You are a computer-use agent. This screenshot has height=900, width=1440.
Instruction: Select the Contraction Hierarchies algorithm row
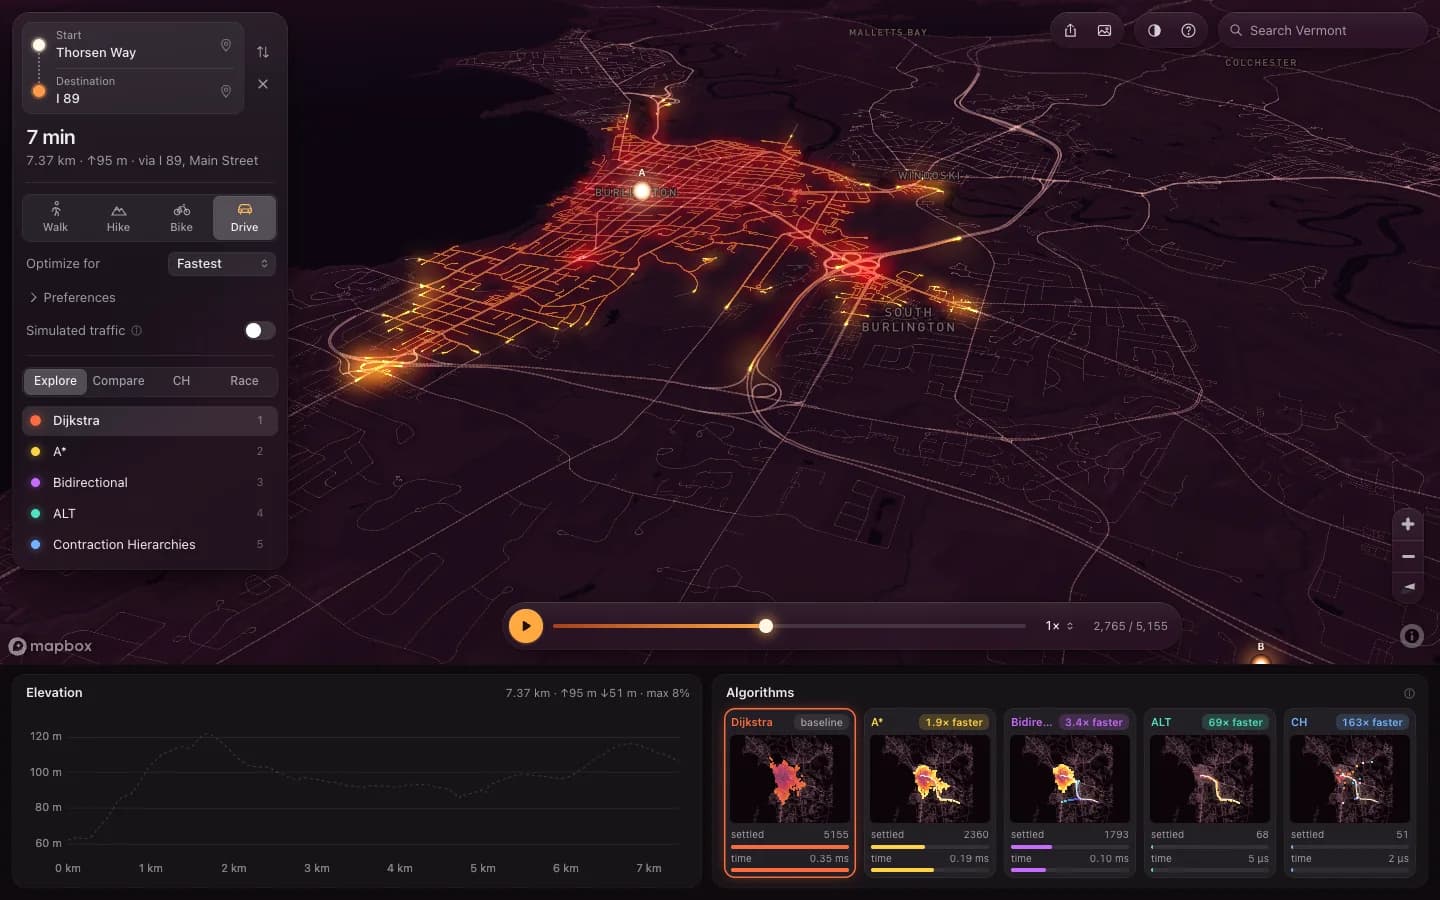[x=150, y=544]
